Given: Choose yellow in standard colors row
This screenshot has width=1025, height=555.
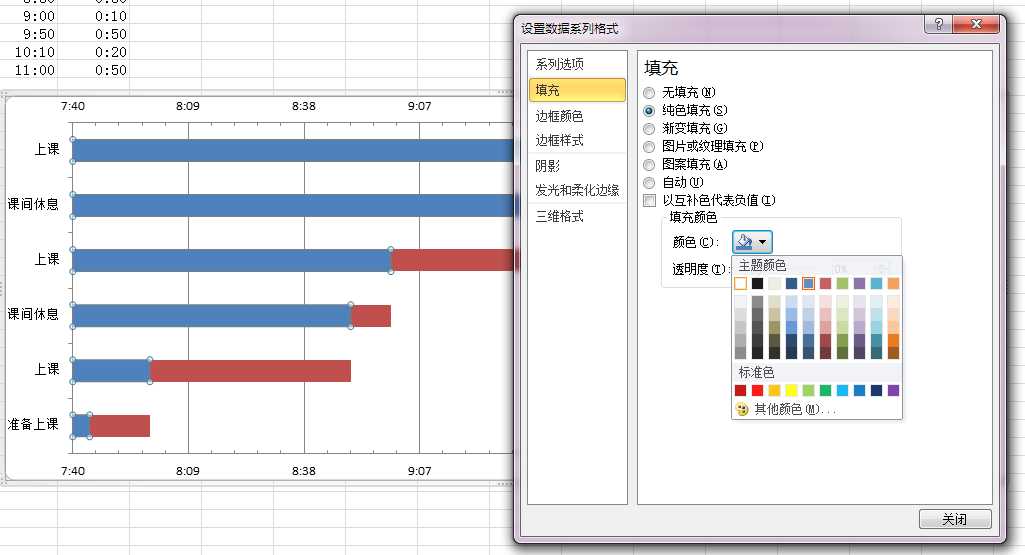Looking at the screenshot, I should [792, 390].
